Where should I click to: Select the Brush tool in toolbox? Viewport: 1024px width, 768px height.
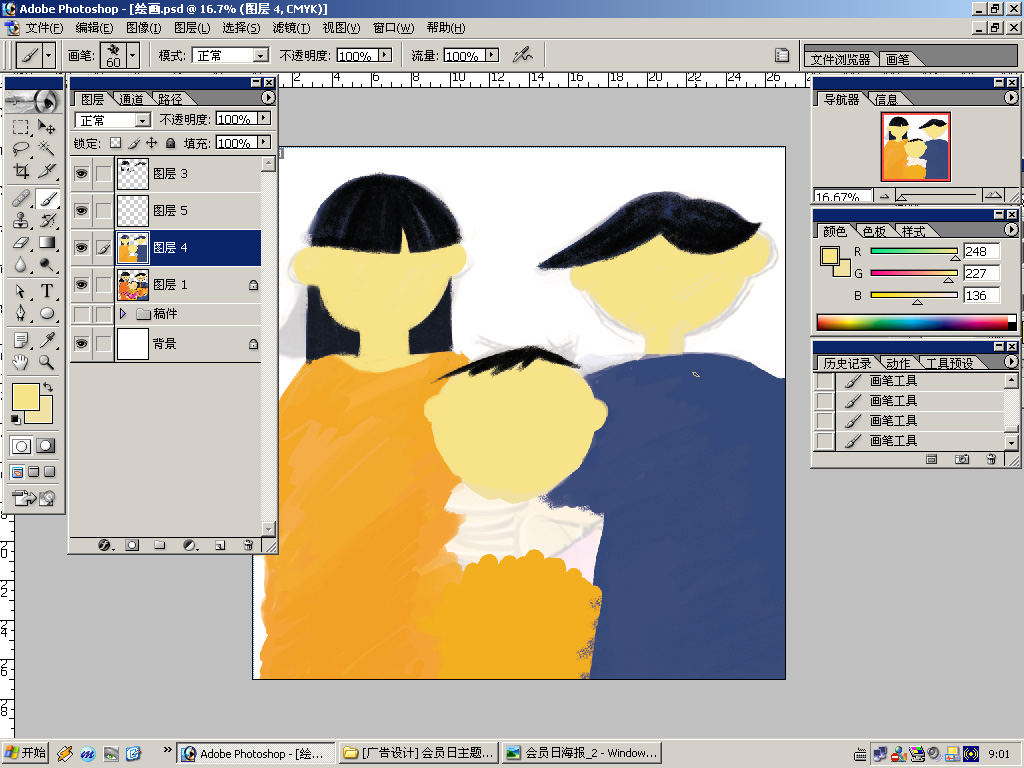46,198
